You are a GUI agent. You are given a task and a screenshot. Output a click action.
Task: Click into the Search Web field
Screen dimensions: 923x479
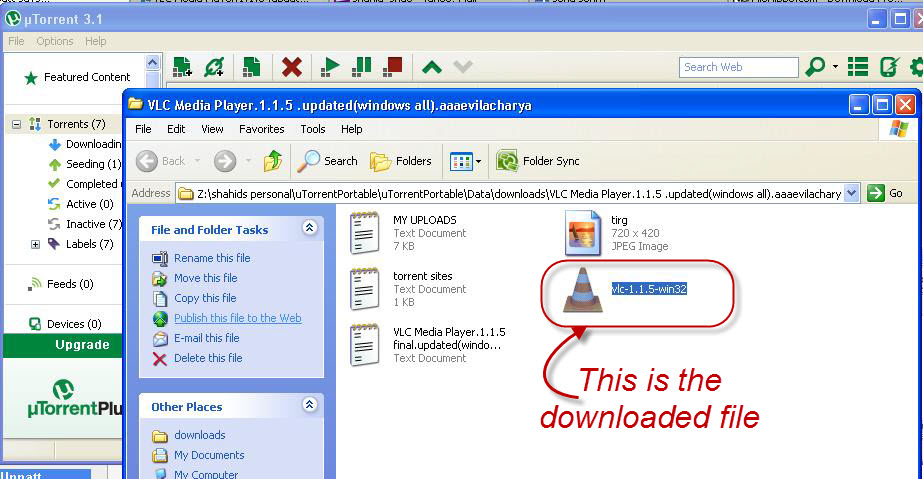coord(738,67)
